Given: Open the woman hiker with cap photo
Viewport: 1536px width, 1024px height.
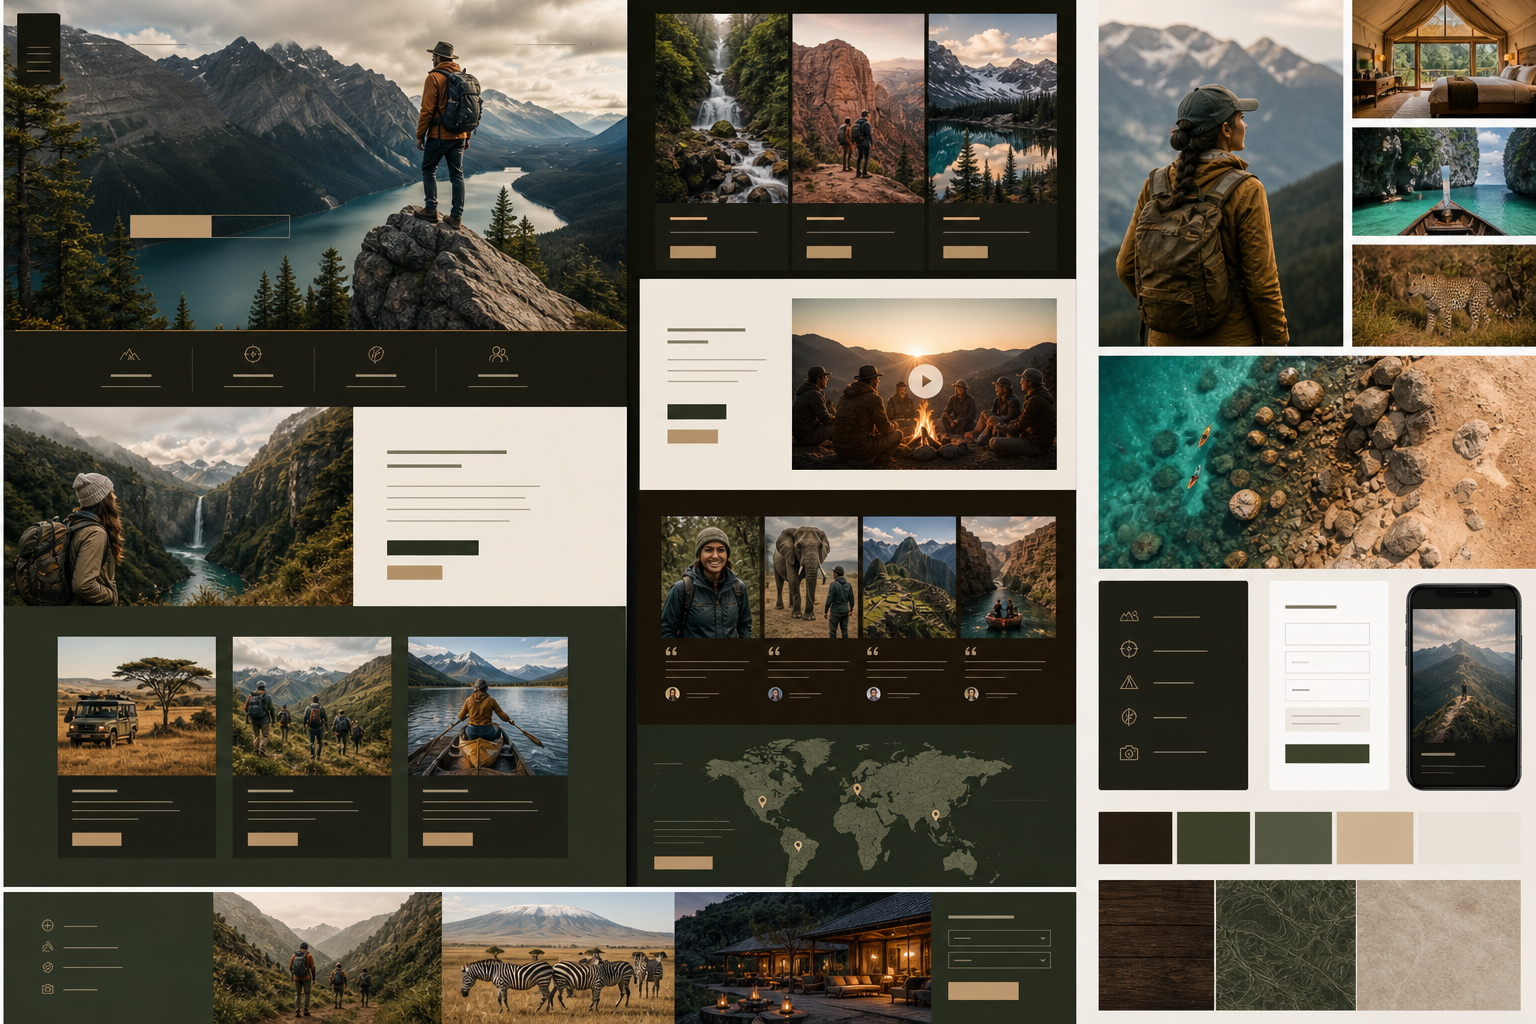Looking at the screenshot, I should pos(1220,173).
